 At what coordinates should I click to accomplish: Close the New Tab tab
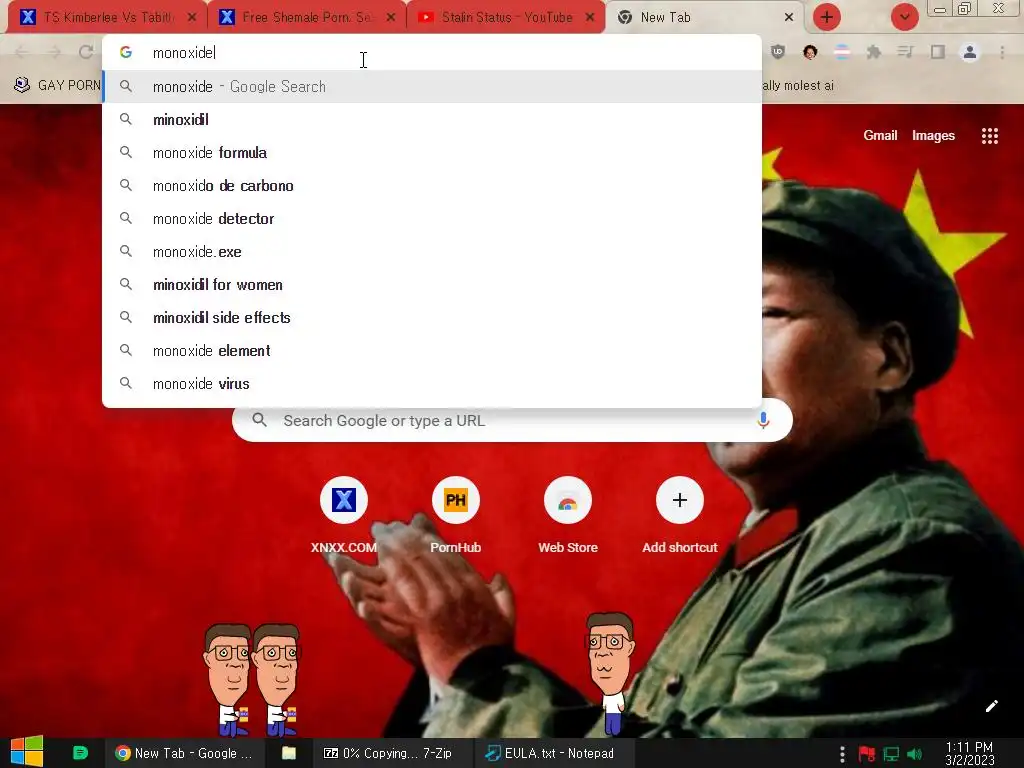coord(789,18)
